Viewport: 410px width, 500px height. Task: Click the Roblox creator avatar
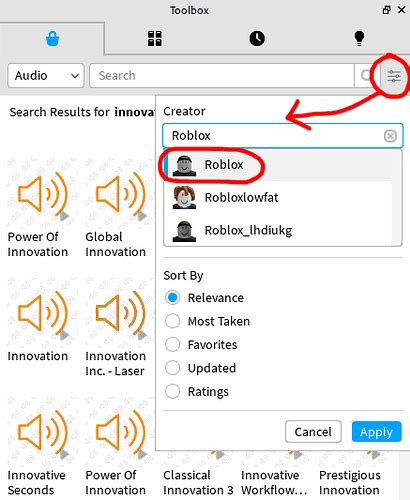click(x=184, y=165)
